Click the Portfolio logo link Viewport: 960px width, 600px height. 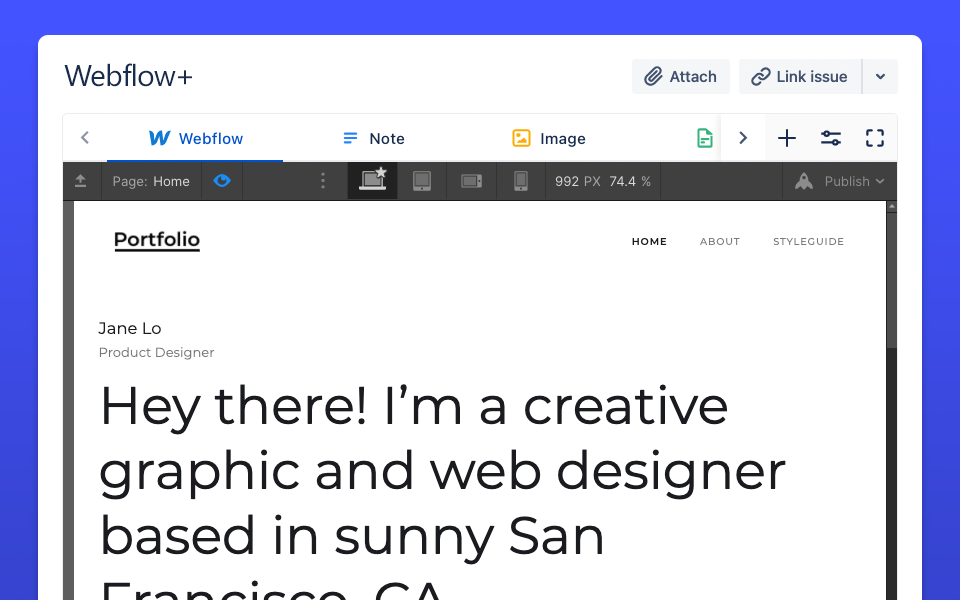(x=157, y=240)
